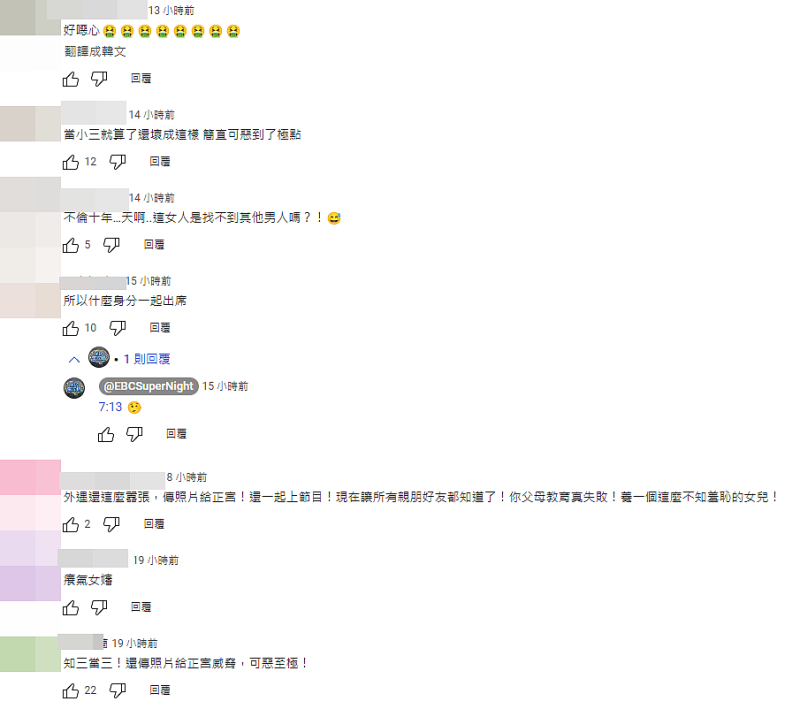
Task: Dislike the comment with vomiting emojis
Action: [98, 79]
